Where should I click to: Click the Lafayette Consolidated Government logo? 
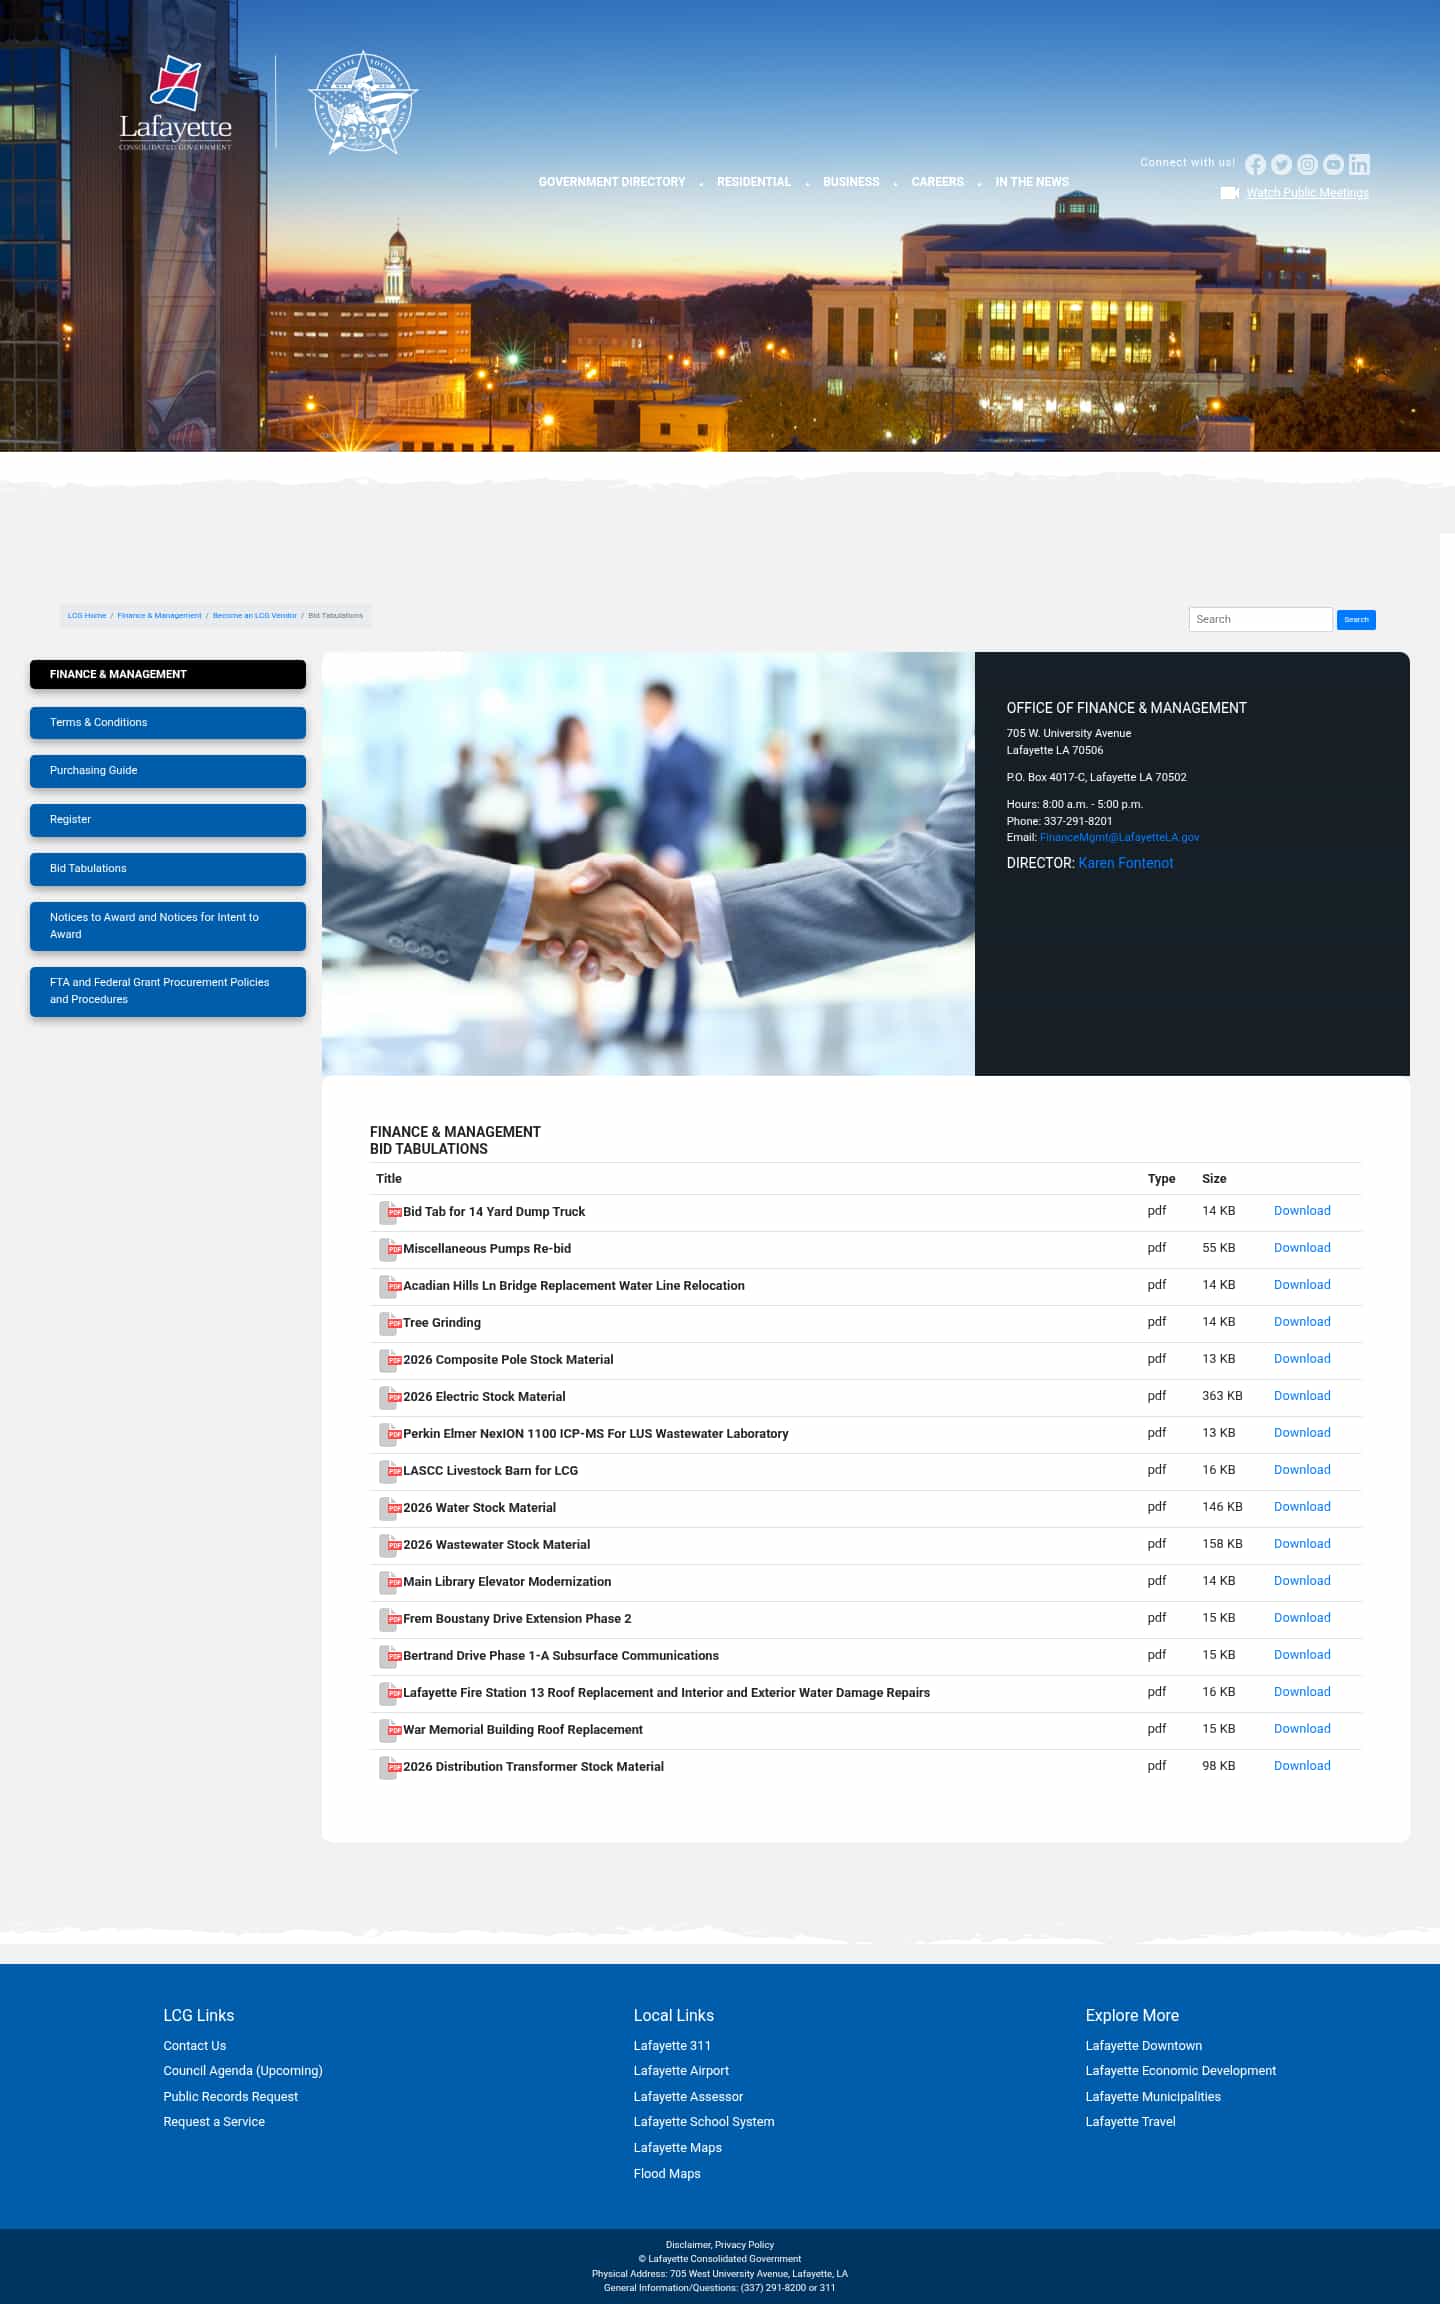tap(175, 103)
